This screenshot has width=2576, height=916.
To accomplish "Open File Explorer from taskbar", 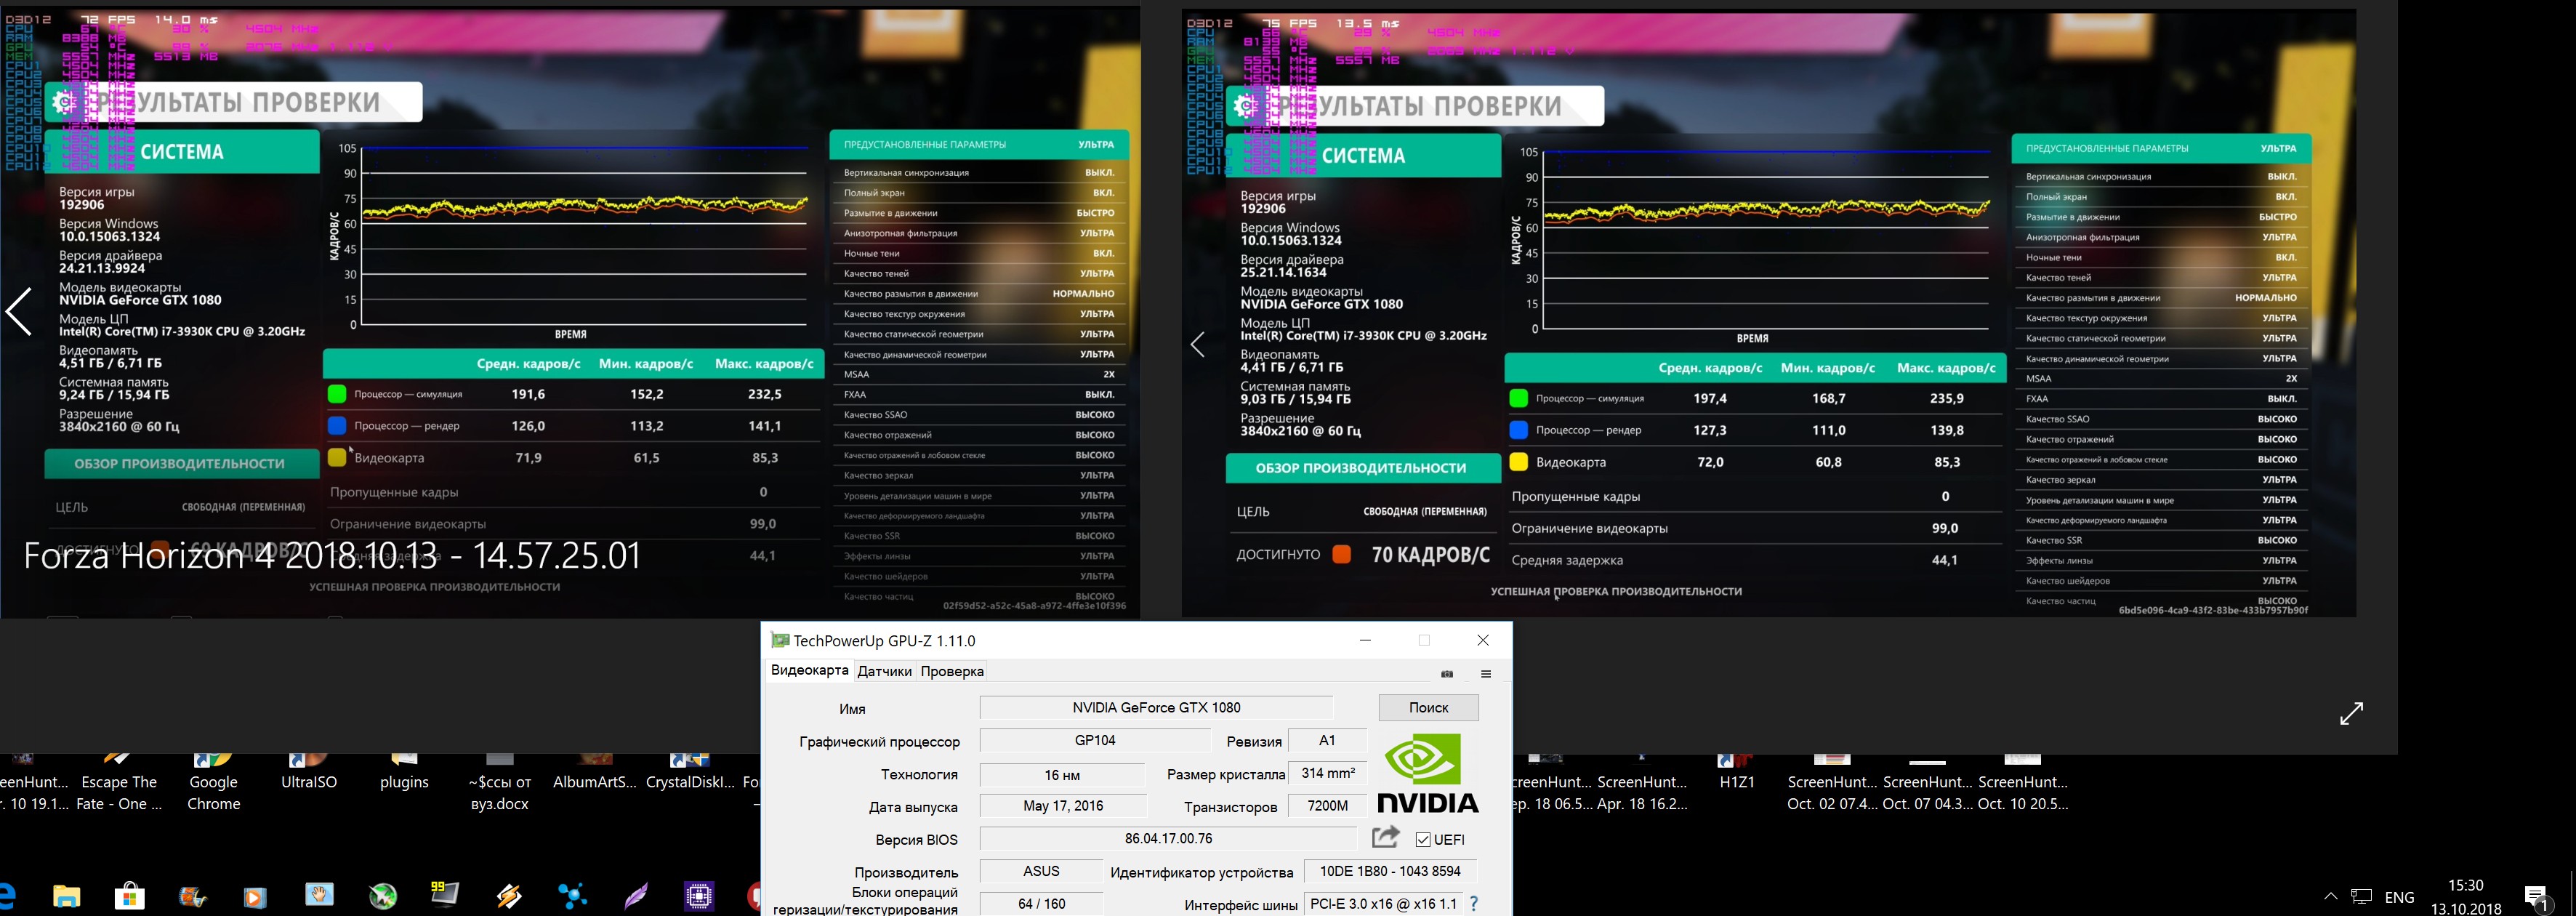I will click(67, 895).
